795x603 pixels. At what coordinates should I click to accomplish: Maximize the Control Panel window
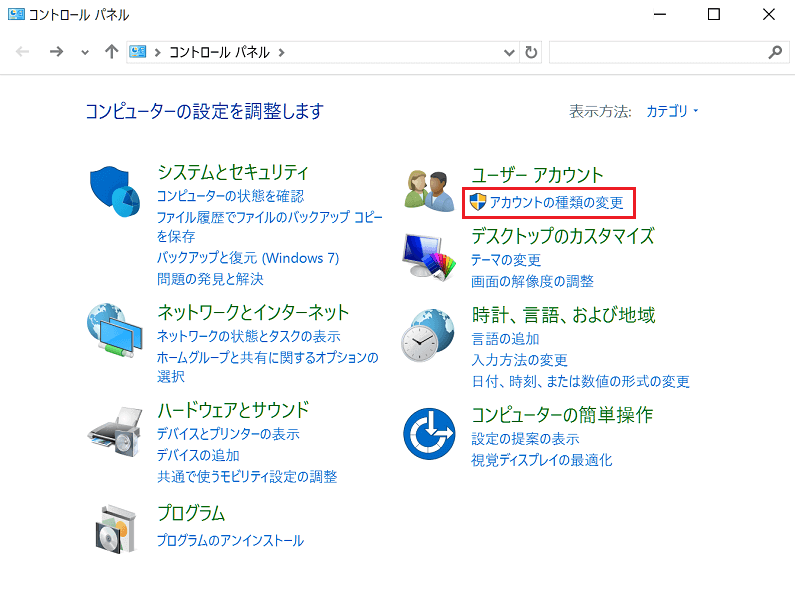pos(714,14)
